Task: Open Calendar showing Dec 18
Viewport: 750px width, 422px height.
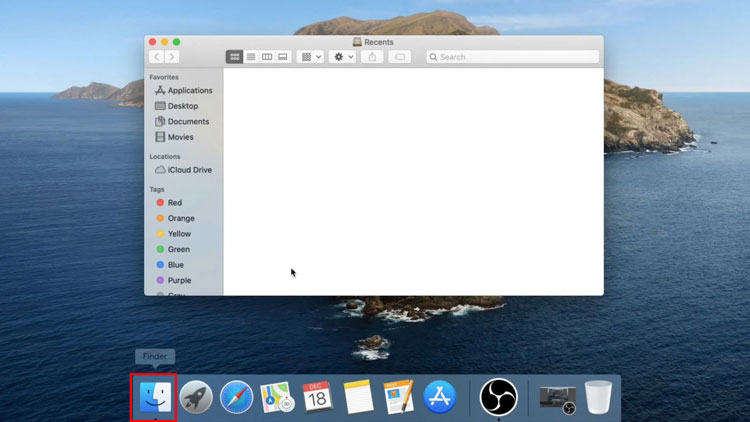Action: (317, 397)
